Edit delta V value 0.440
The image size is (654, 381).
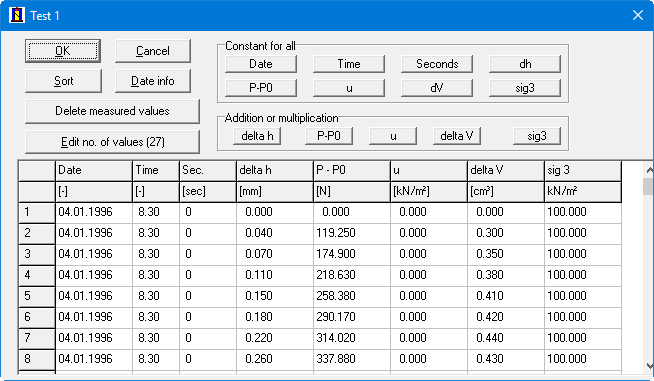(x=506, y=338)
